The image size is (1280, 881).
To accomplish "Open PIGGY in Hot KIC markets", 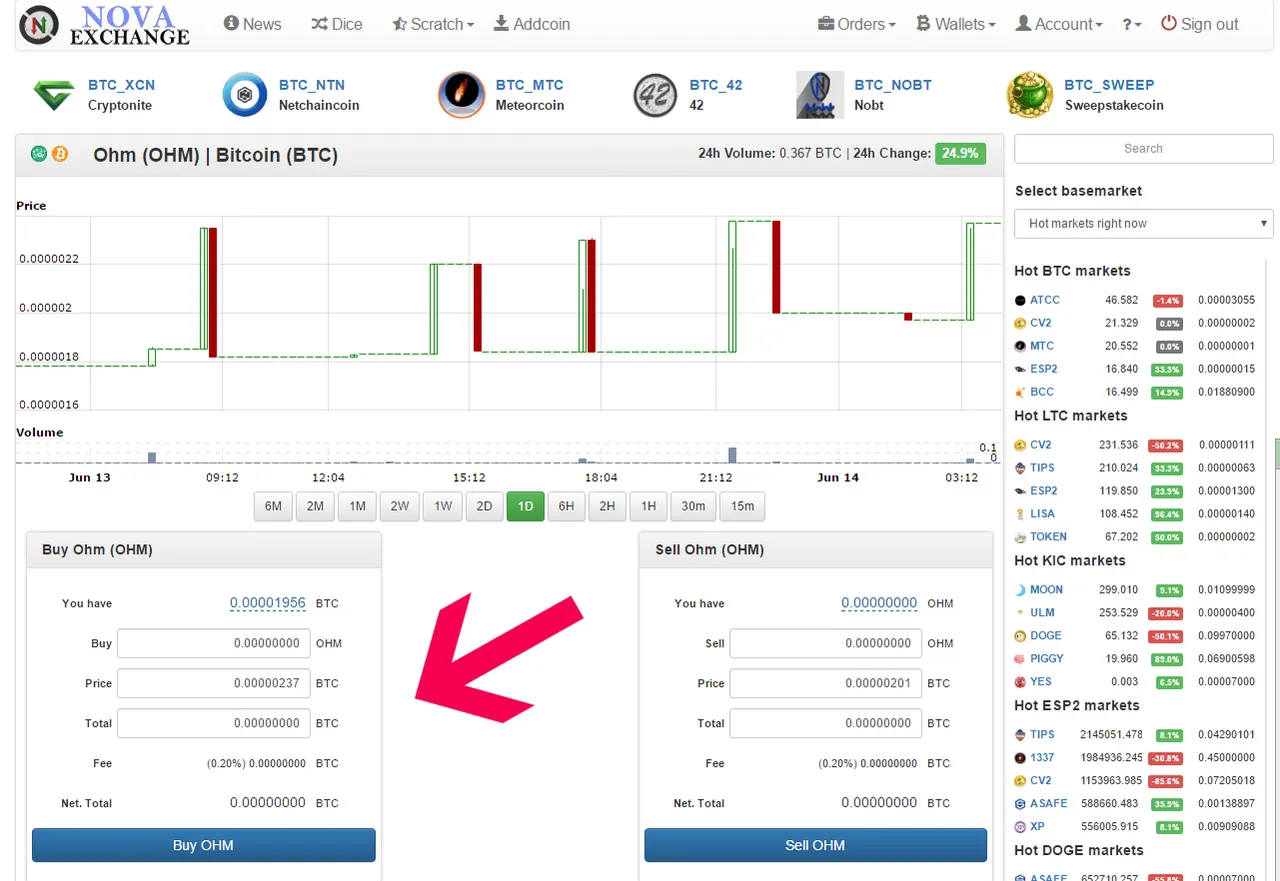I will (x=1047, y=659).
